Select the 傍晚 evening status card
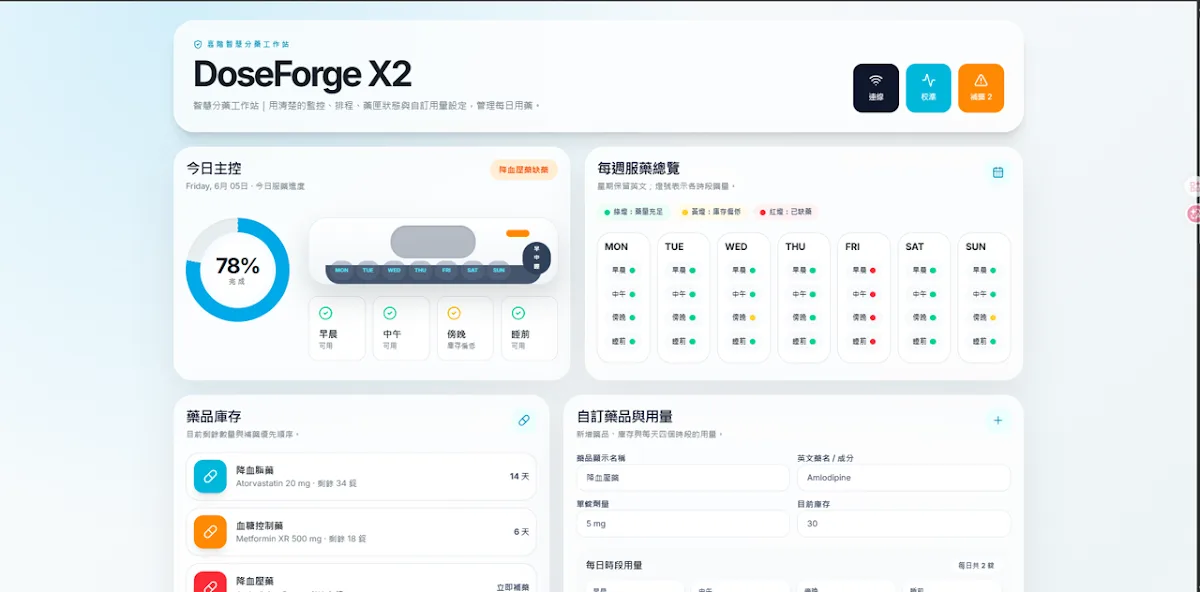The width and height of the screenshot is (1200, 592). click(x=465, y=328)
